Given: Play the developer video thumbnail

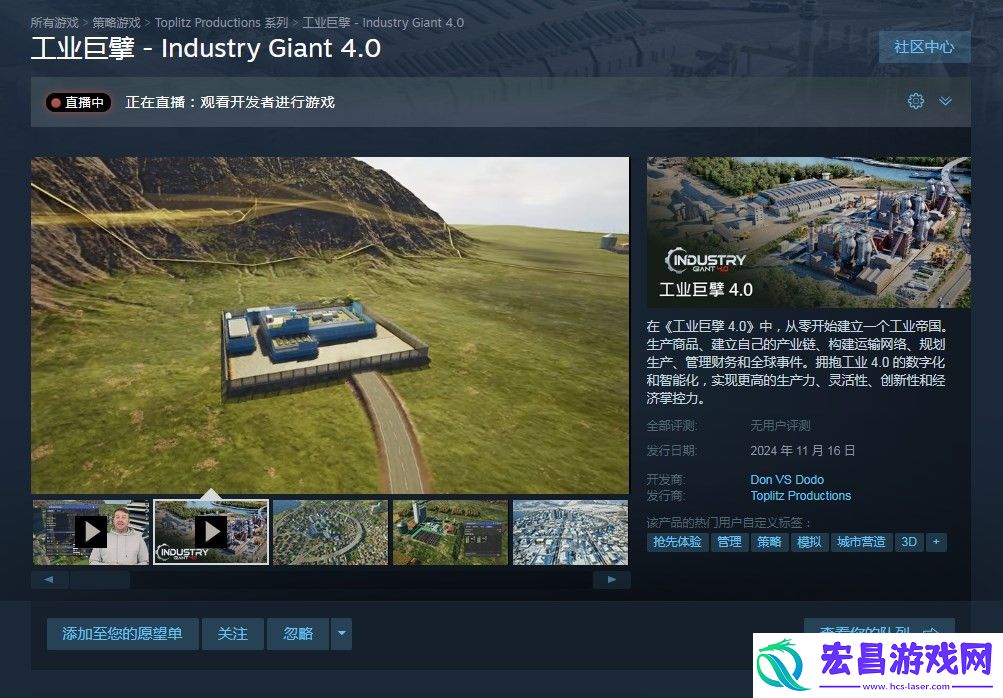Looking at the screenshot, I should [x=91, y=532].
